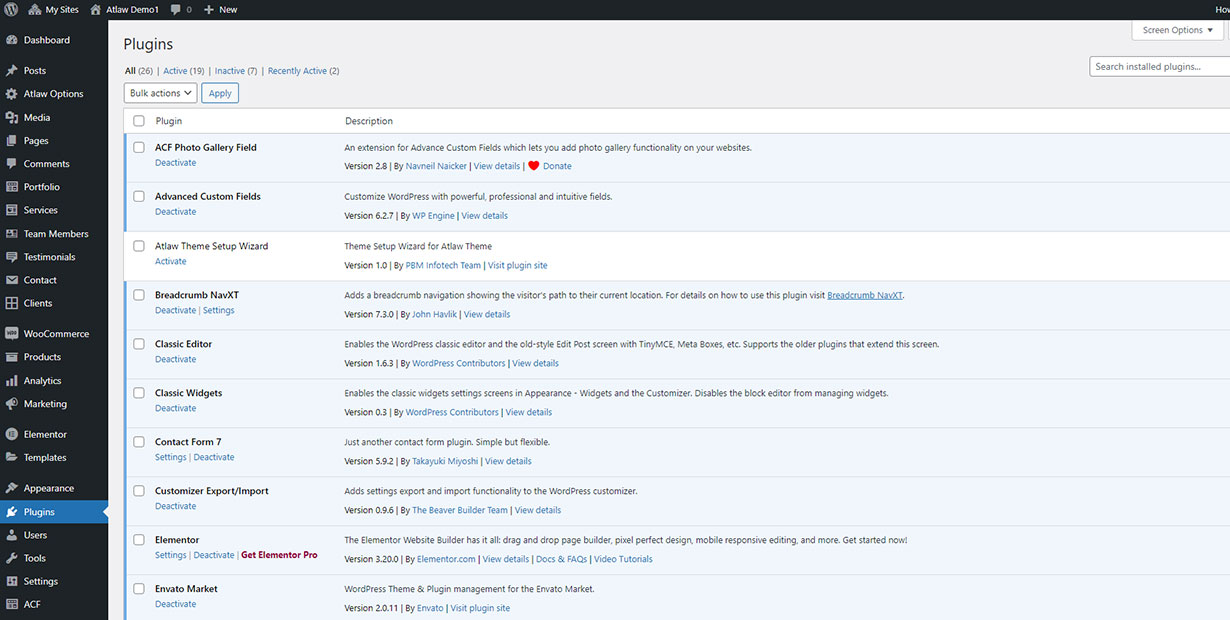
Task: Check the ACF Photo Gallery Field checkbox
Action: tap(139, 147)
